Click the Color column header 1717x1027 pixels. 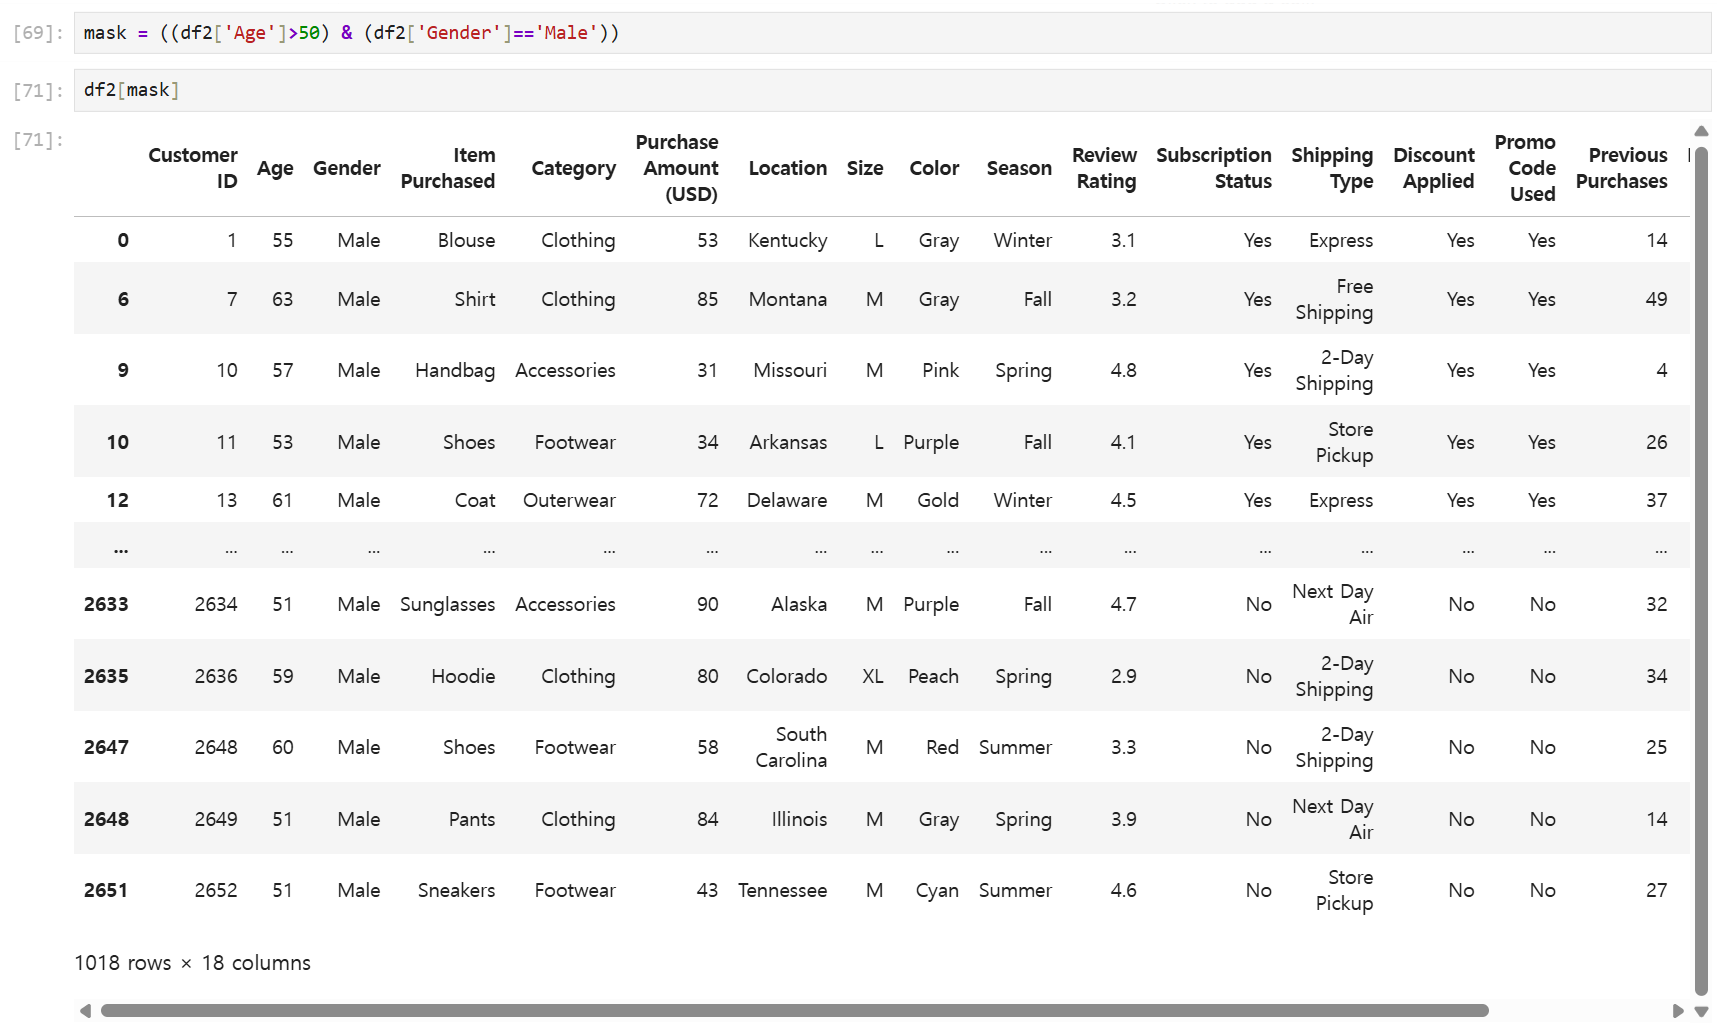tap(934, 168)
